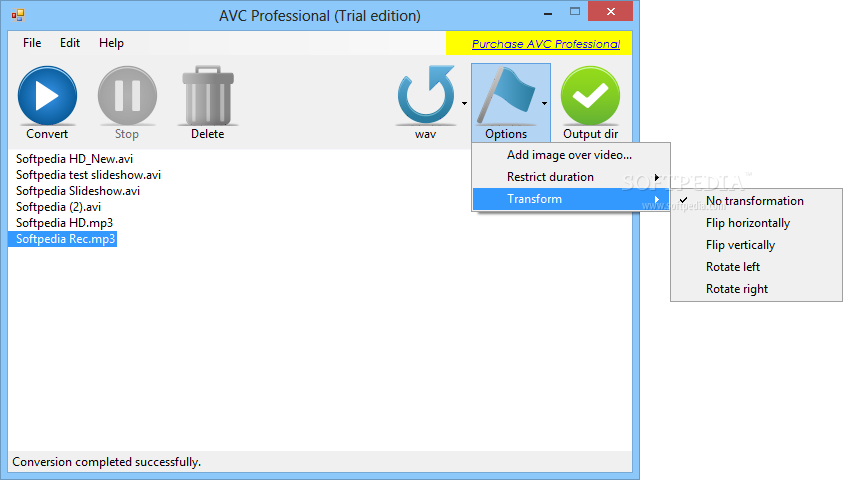
Task: Select Rotate left transformation
Action: (756, 267)
